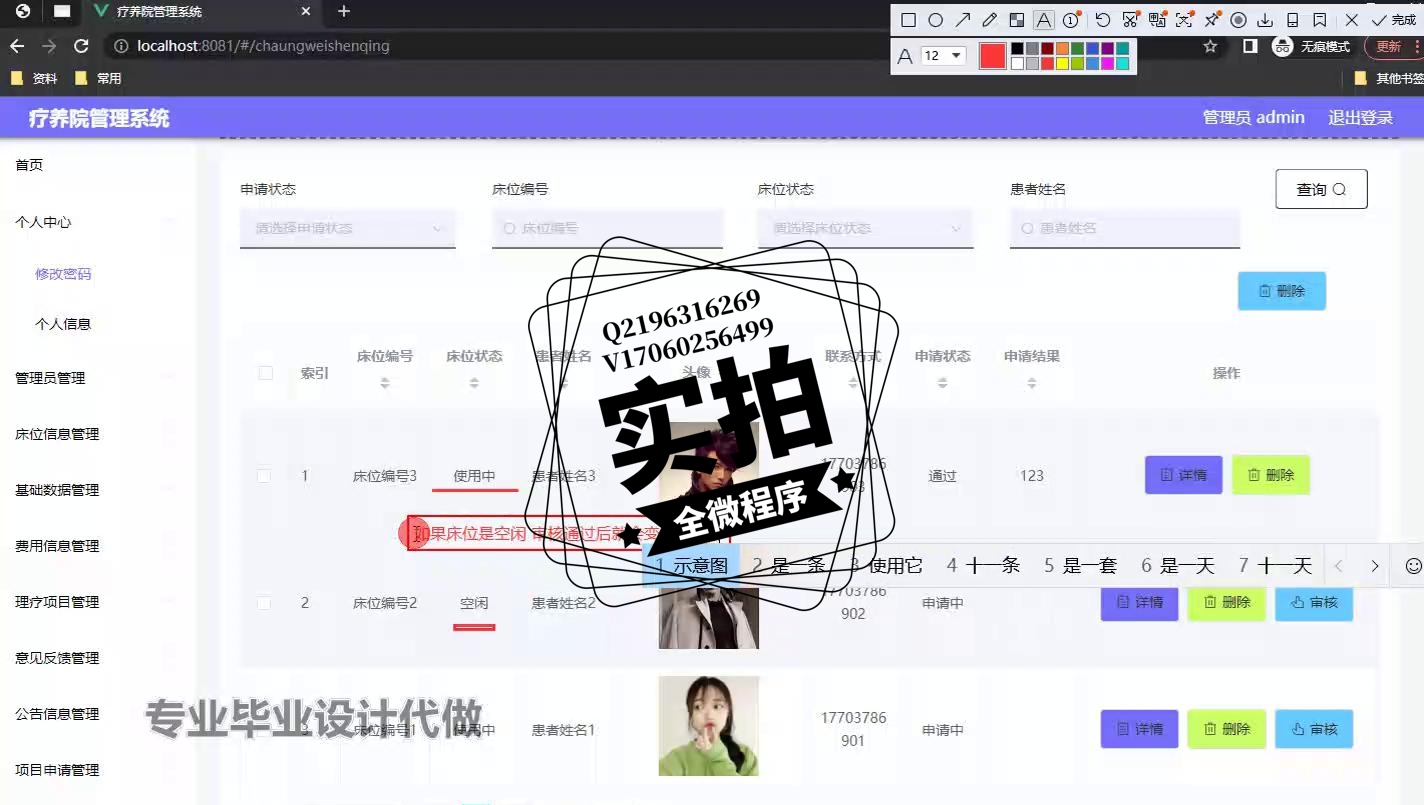Start screen recording from the toolbar
1424x805 pixels.
click(x=1238, y=20)
